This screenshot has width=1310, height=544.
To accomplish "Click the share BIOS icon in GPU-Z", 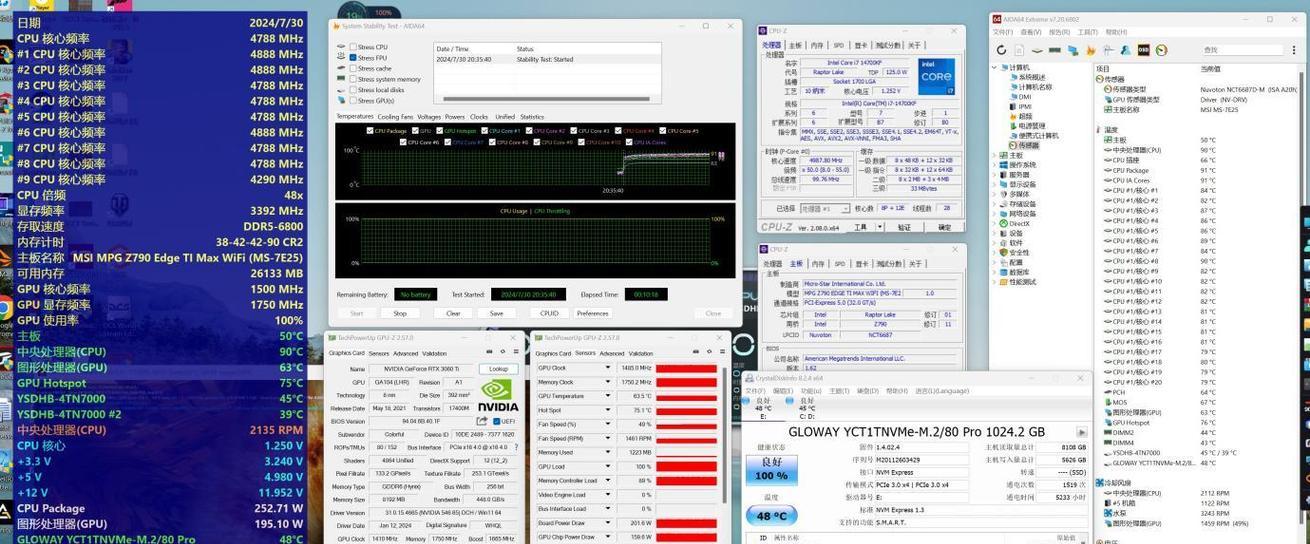I will coord(481,421).
